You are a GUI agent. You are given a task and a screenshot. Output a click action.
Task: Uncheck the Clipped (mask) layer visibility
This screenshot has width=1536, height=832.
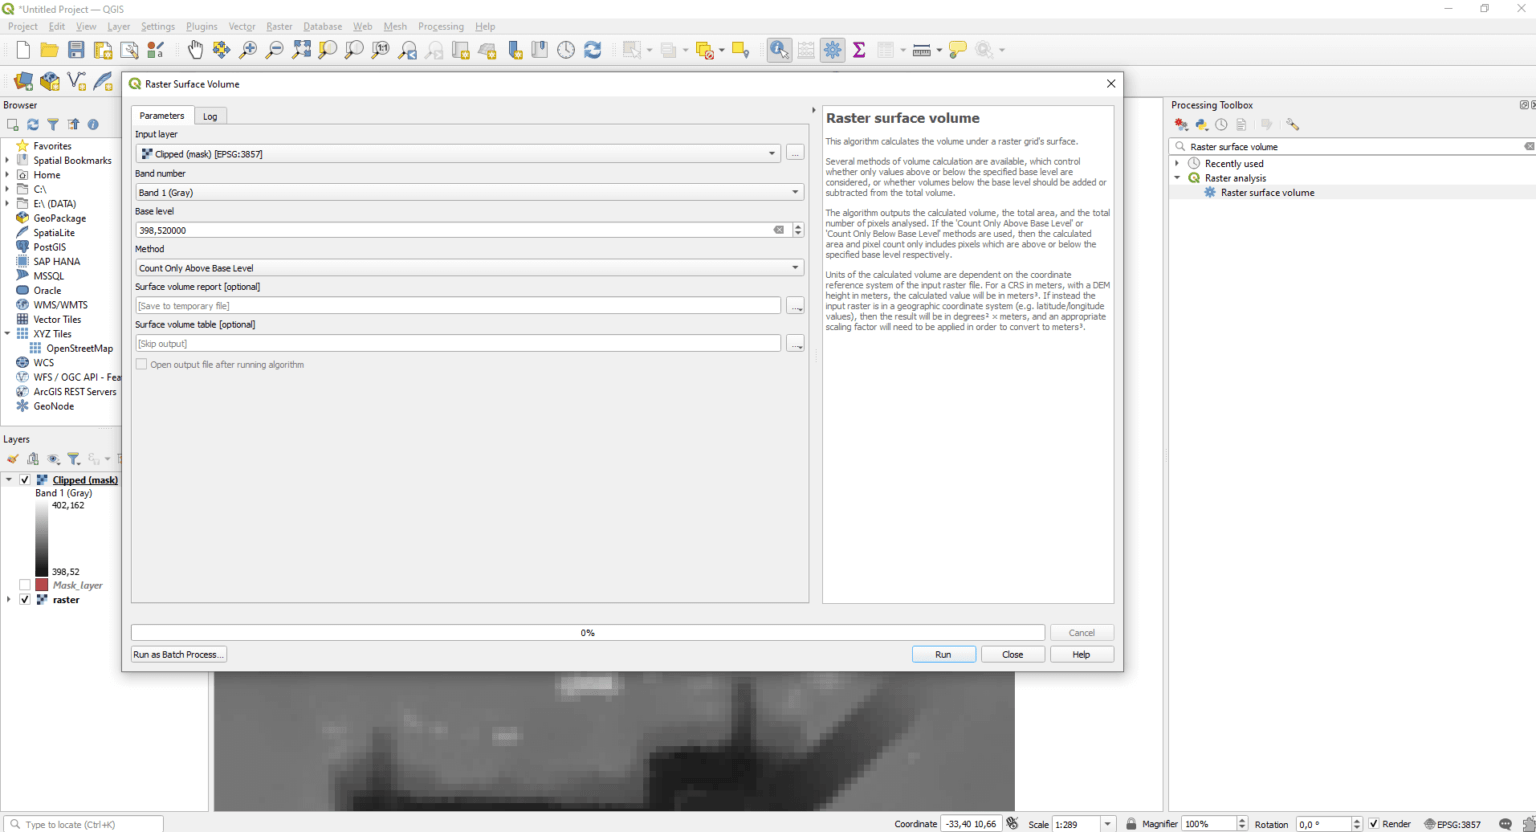[25, 480]
